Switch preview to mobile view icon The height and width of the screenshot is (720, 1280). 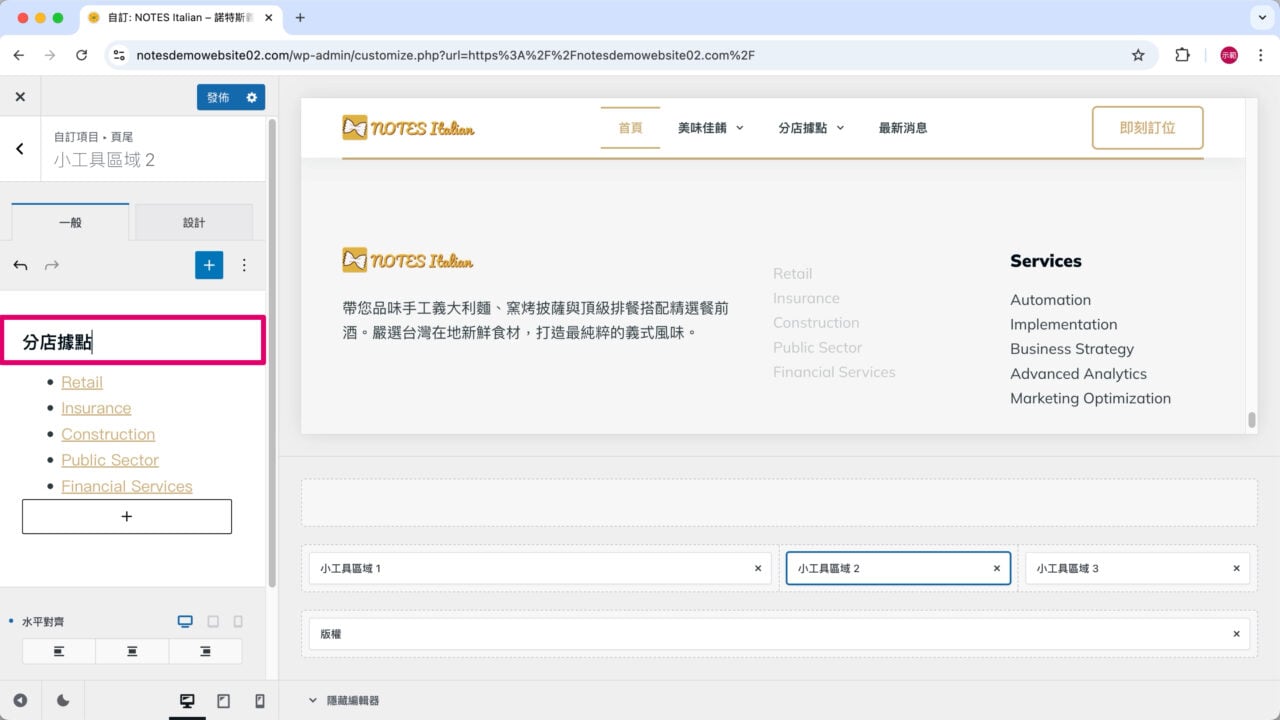[x=257, y=700]
